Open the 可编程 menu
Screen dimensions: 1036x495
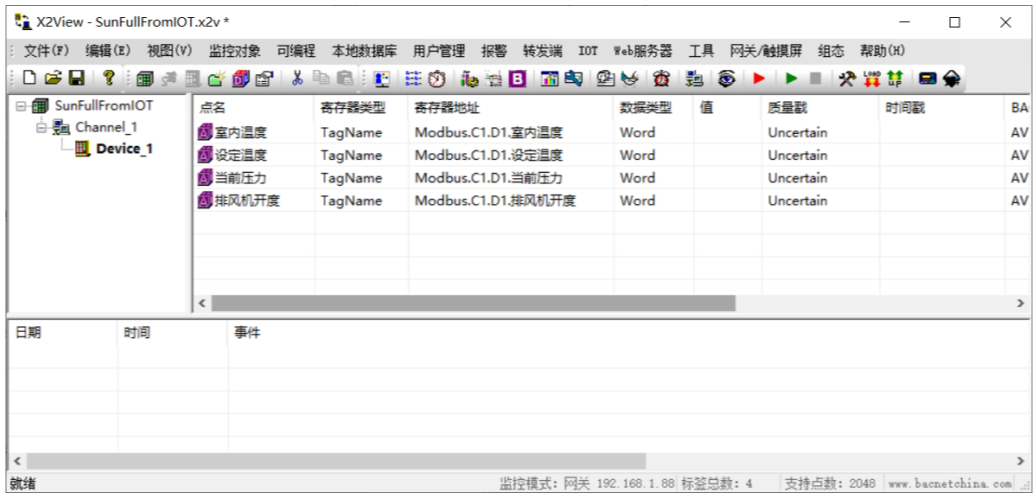[x=296, y=51]
